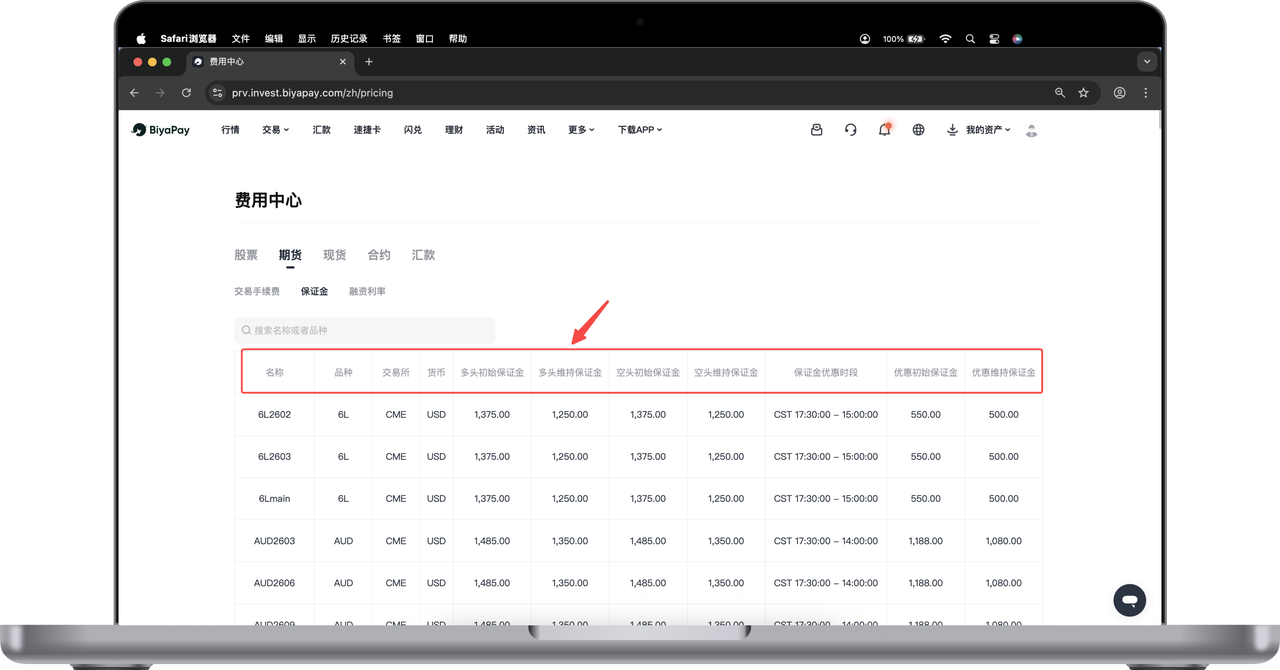The height and width of the screenshot is (670, 1280).
Task: Go to 行情 in navigation
Action: [230, 130]
